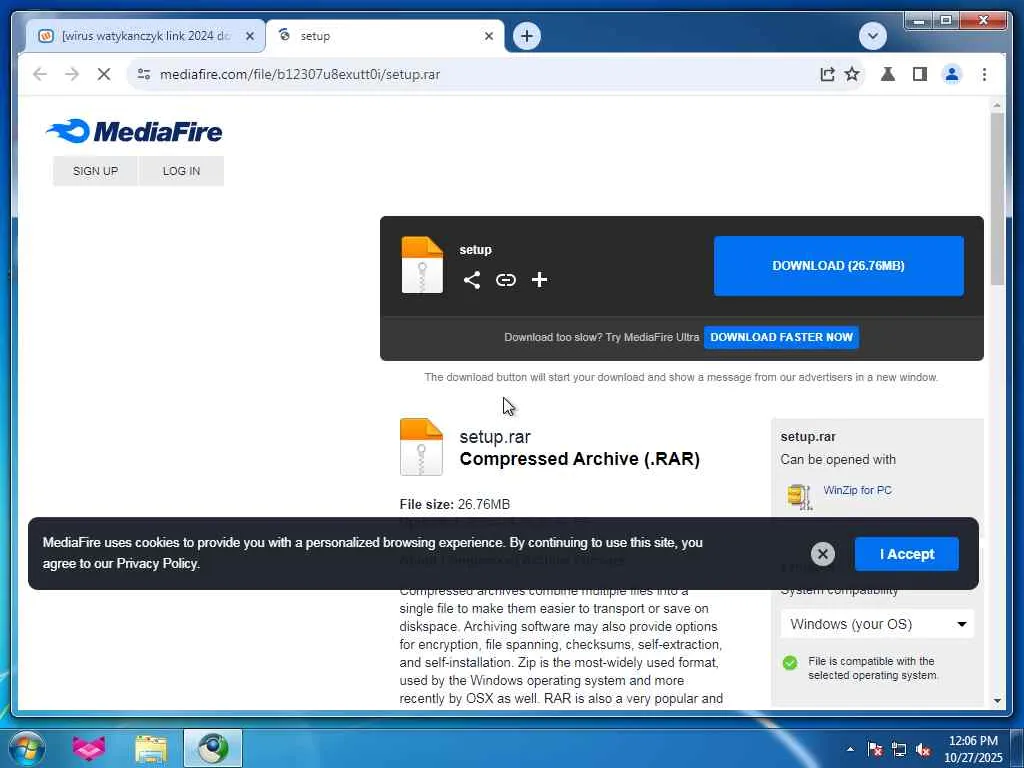Click the plus icon to save file
Image resolution: width=1024 pixels, height=768 pixels.
pyautogui.click(x=539, y=280)
